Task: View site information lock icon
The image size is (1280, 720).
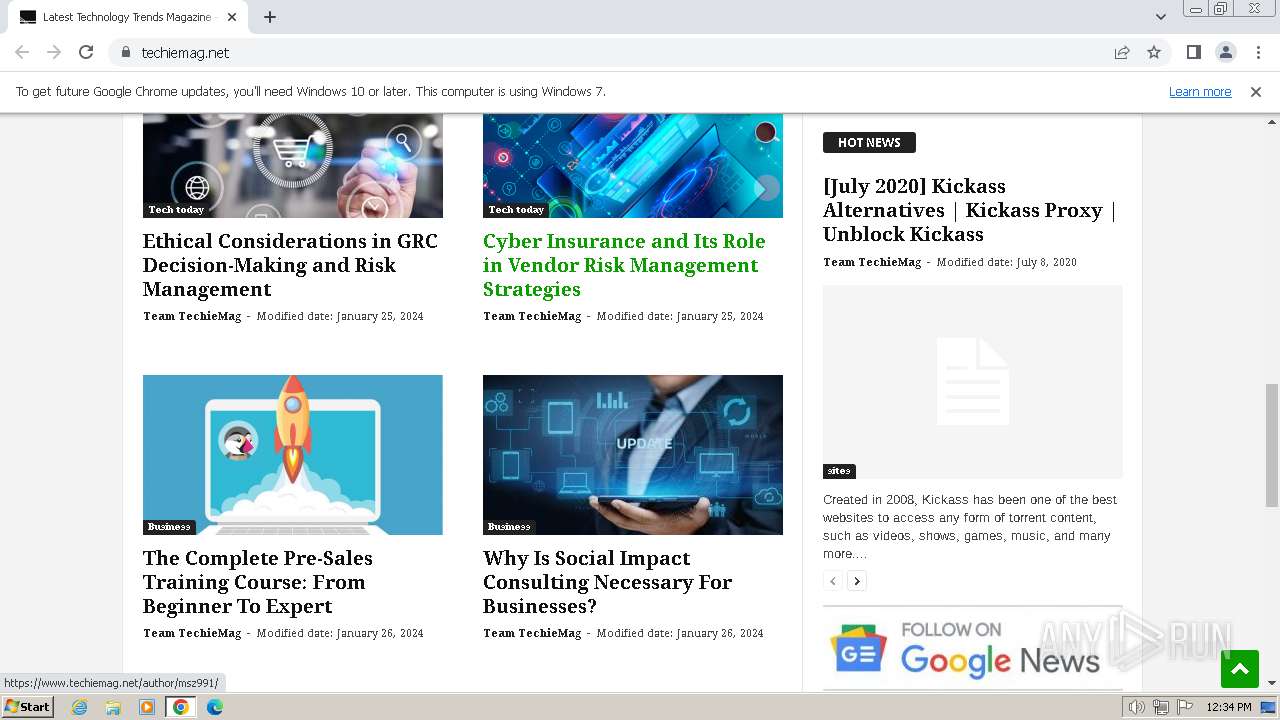Action: [x=125, y=52]
